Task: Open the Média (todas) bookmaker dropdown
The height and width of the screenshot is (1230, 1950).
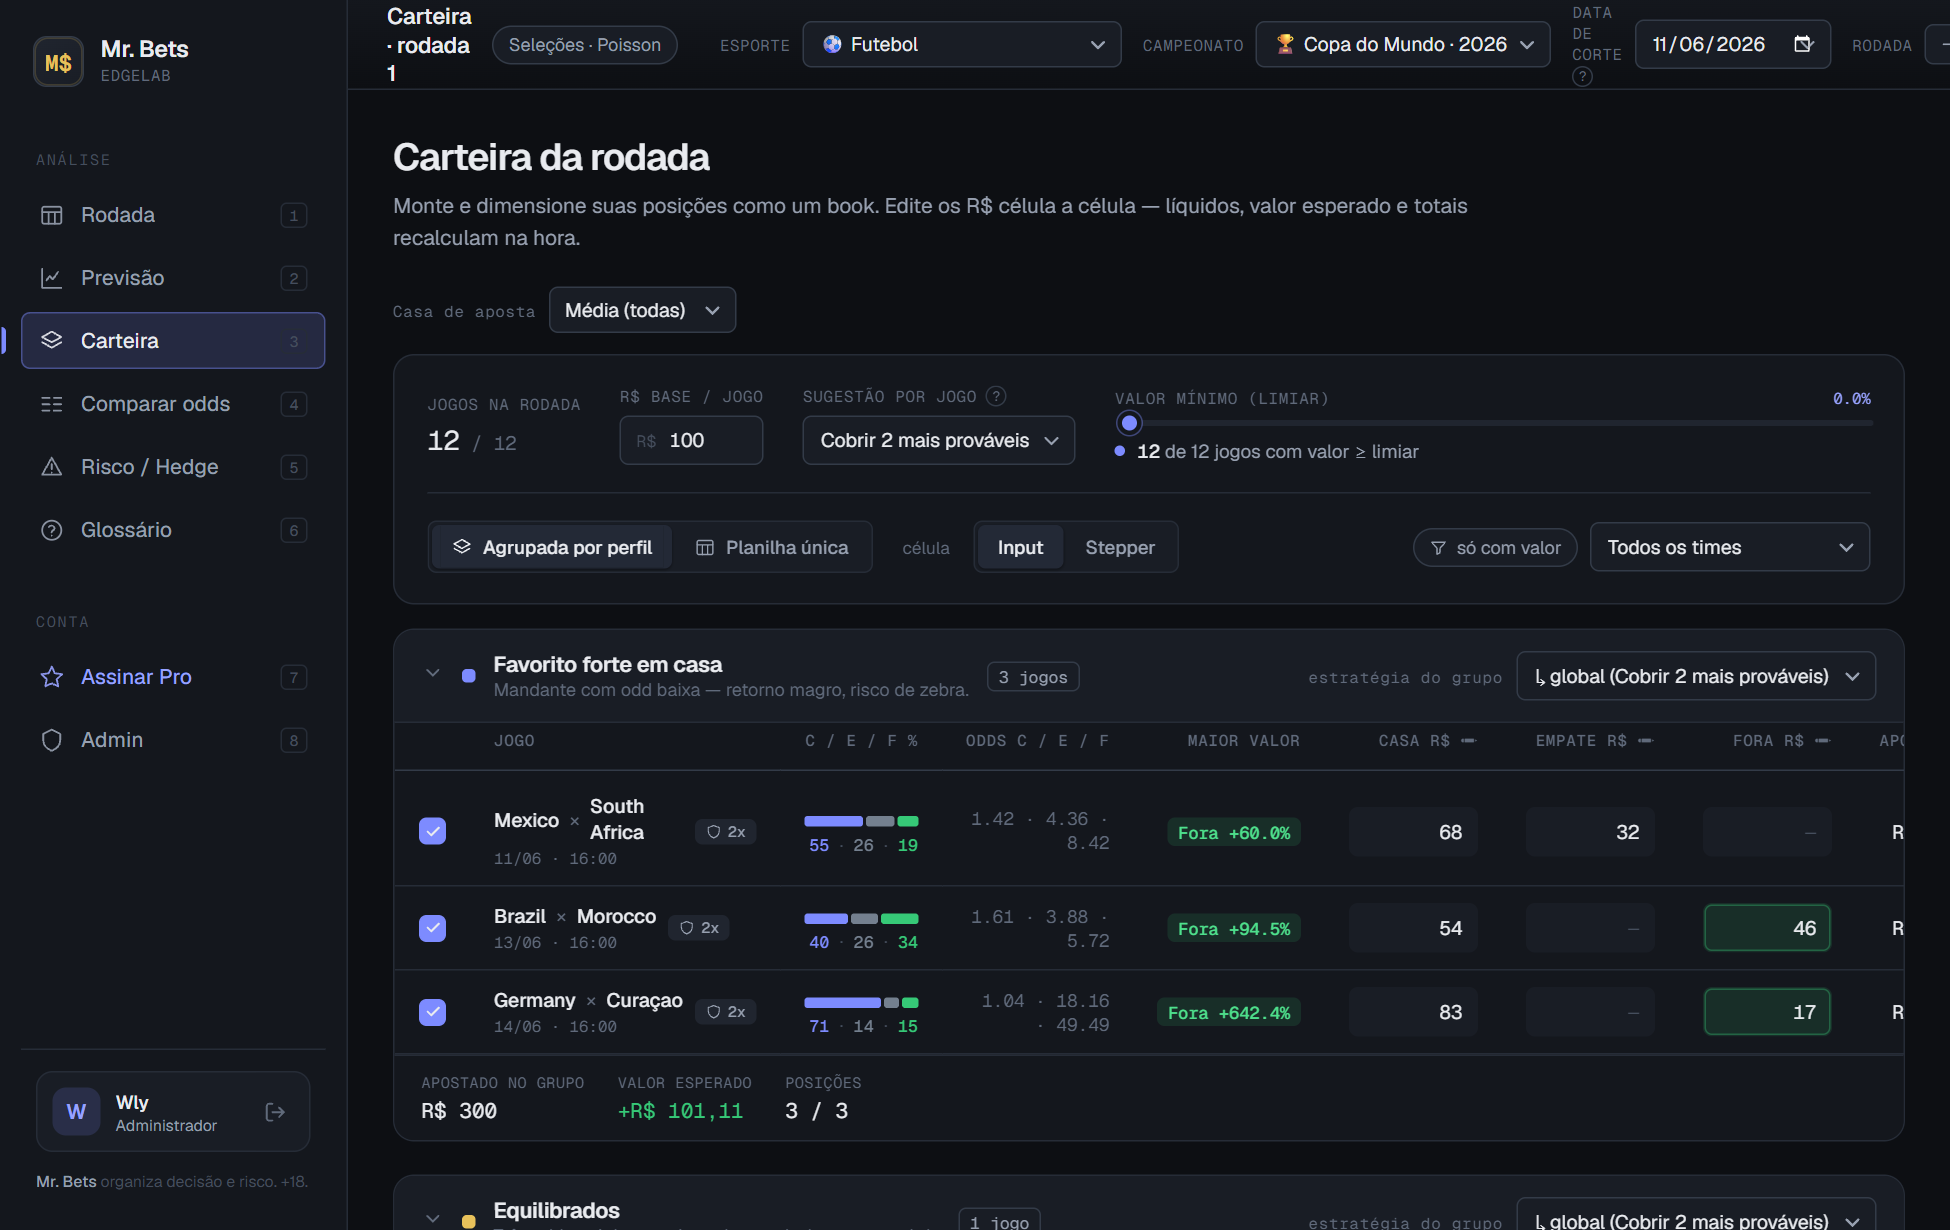Action: [x=642, y=310]
